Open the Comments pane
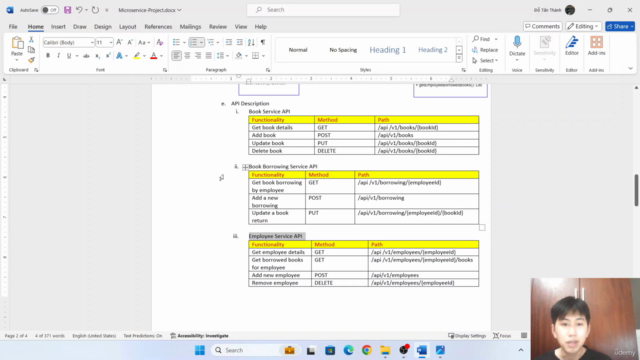640x360 pixels. 542,26
